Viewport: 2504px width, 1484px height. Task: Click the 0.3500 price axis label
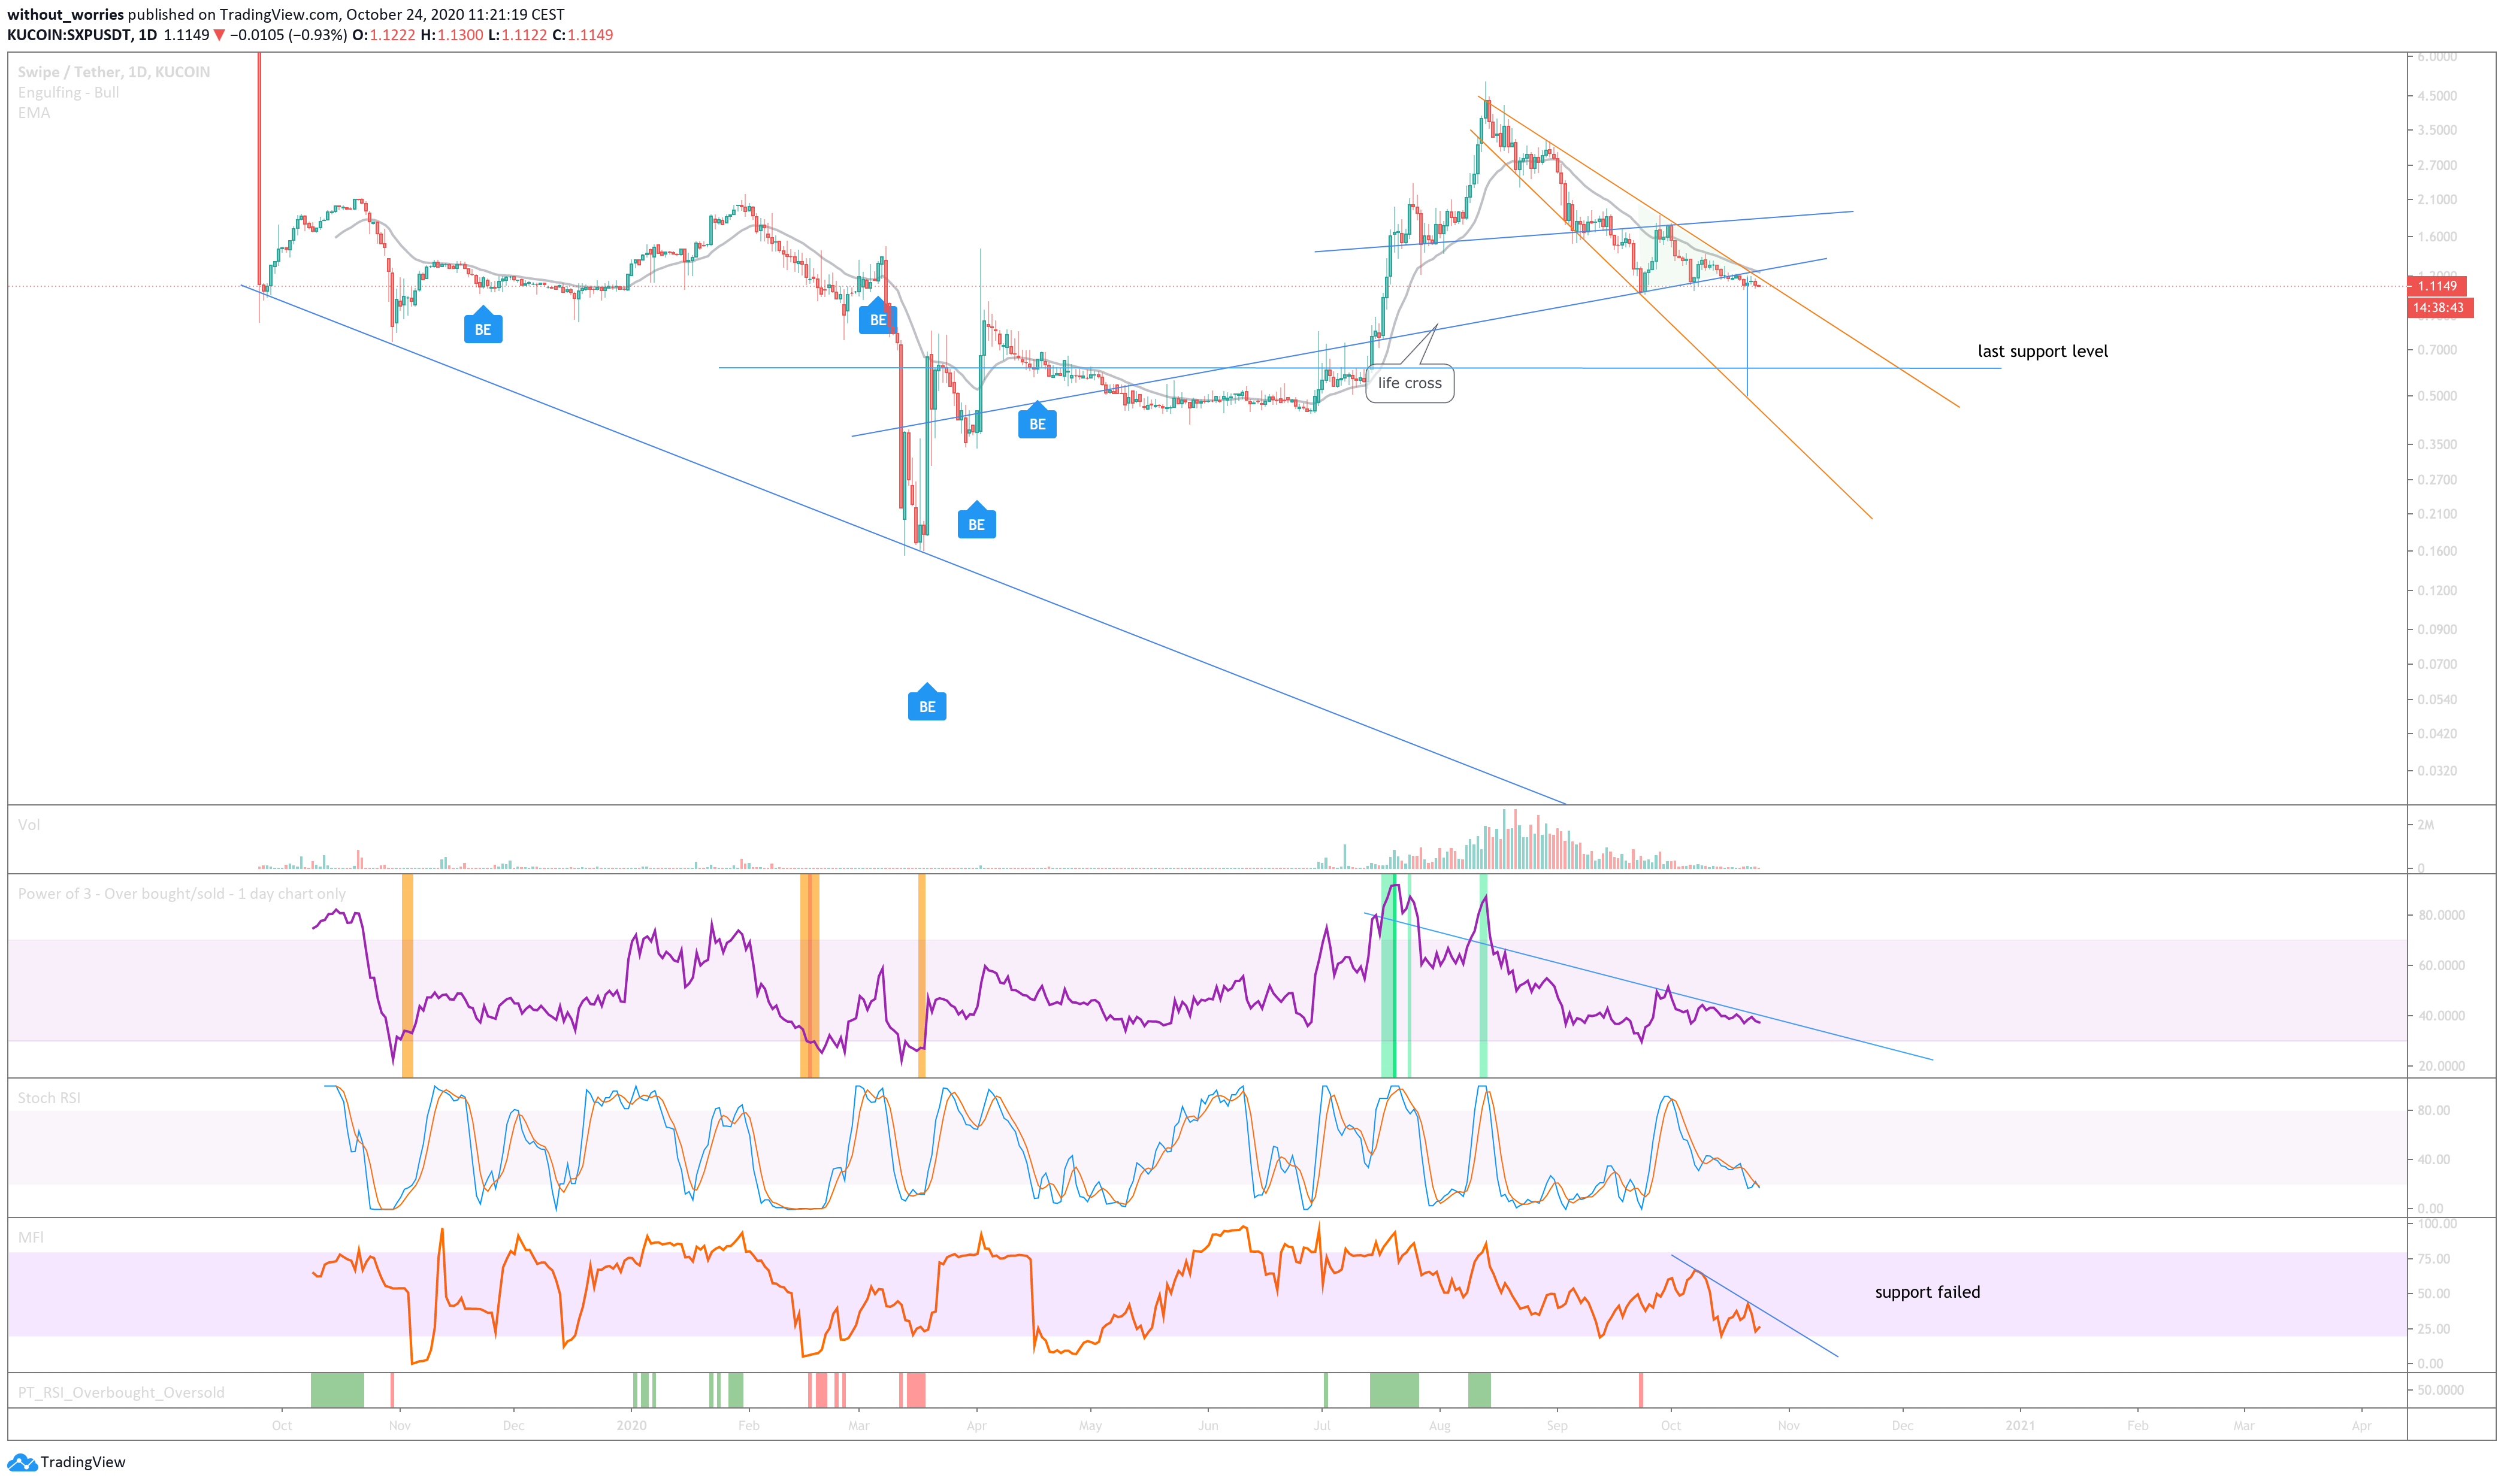(2437, 444)
